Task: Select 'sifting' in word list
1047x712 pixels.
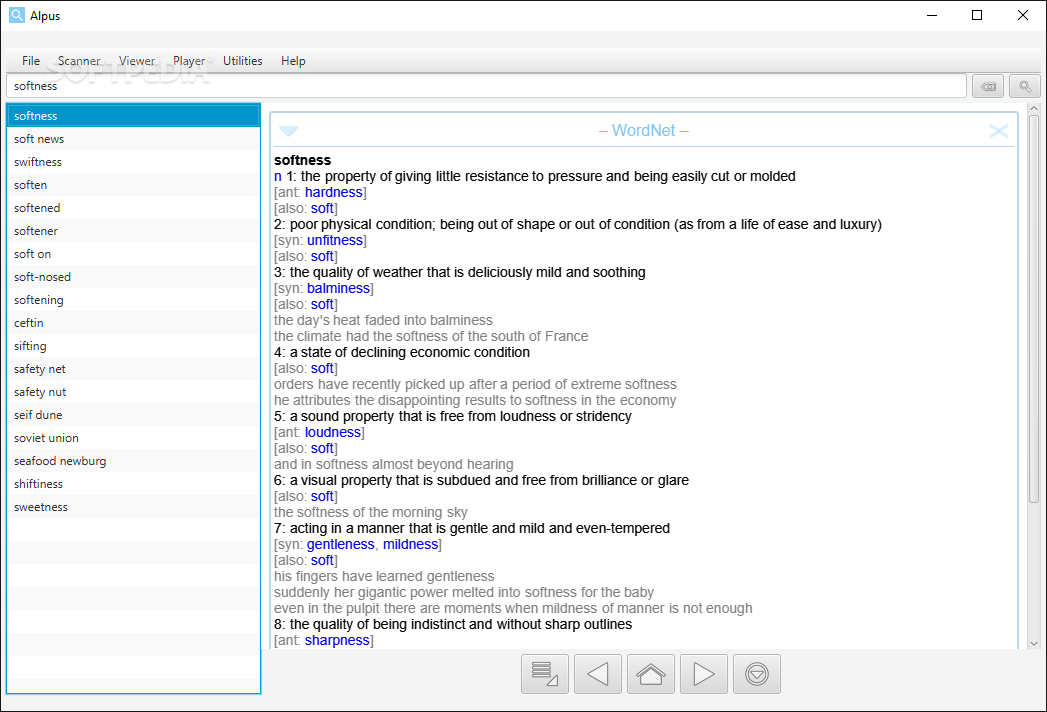Action: pos(134,346)
